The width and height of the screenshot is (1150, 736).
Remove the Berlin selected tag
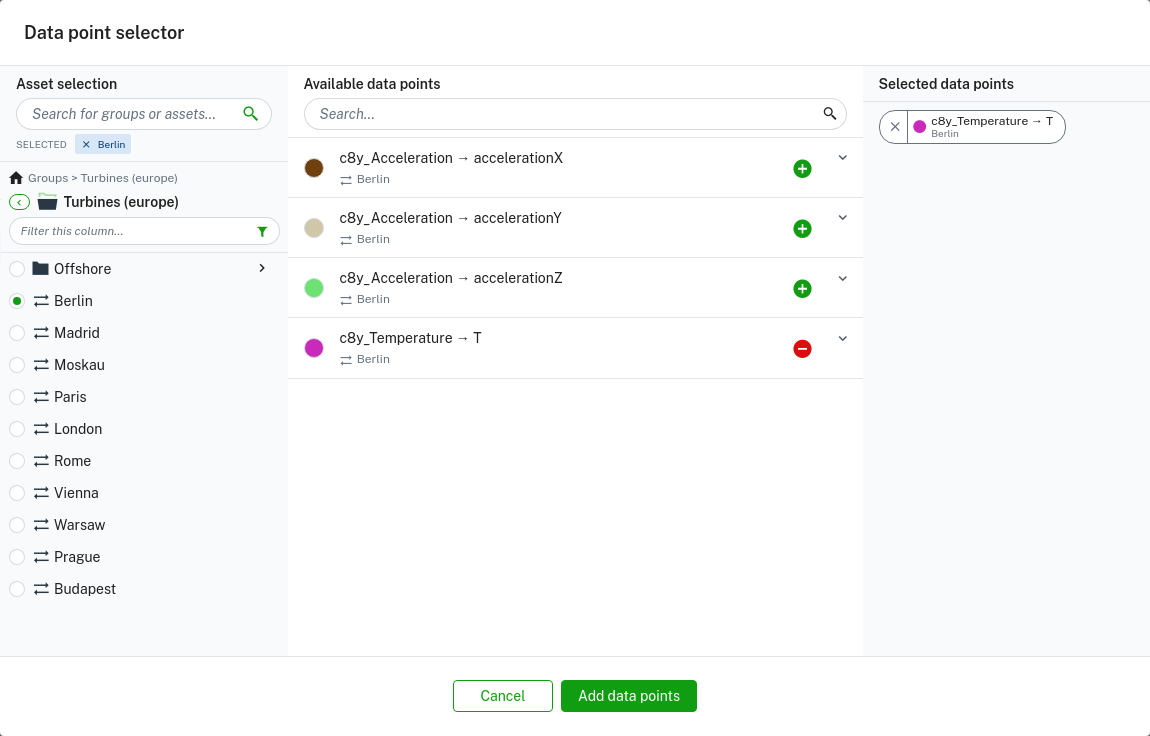(x=86, y=145)
